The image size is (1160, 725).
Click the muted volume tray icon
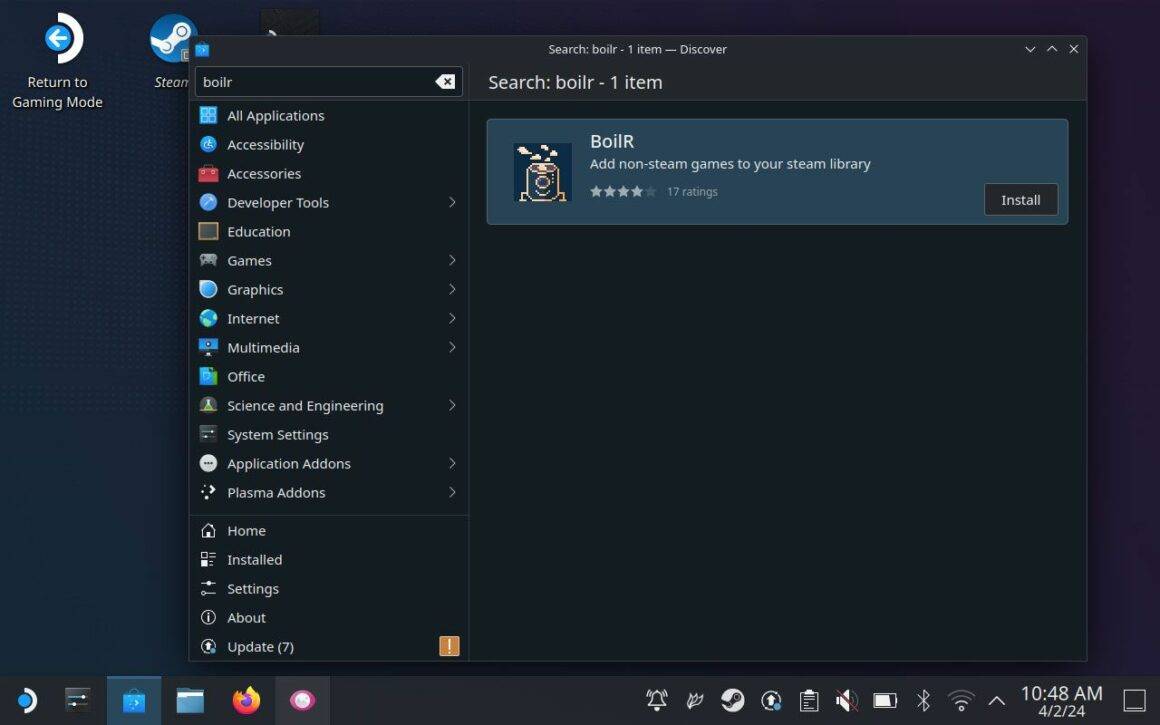click(847, 700)
